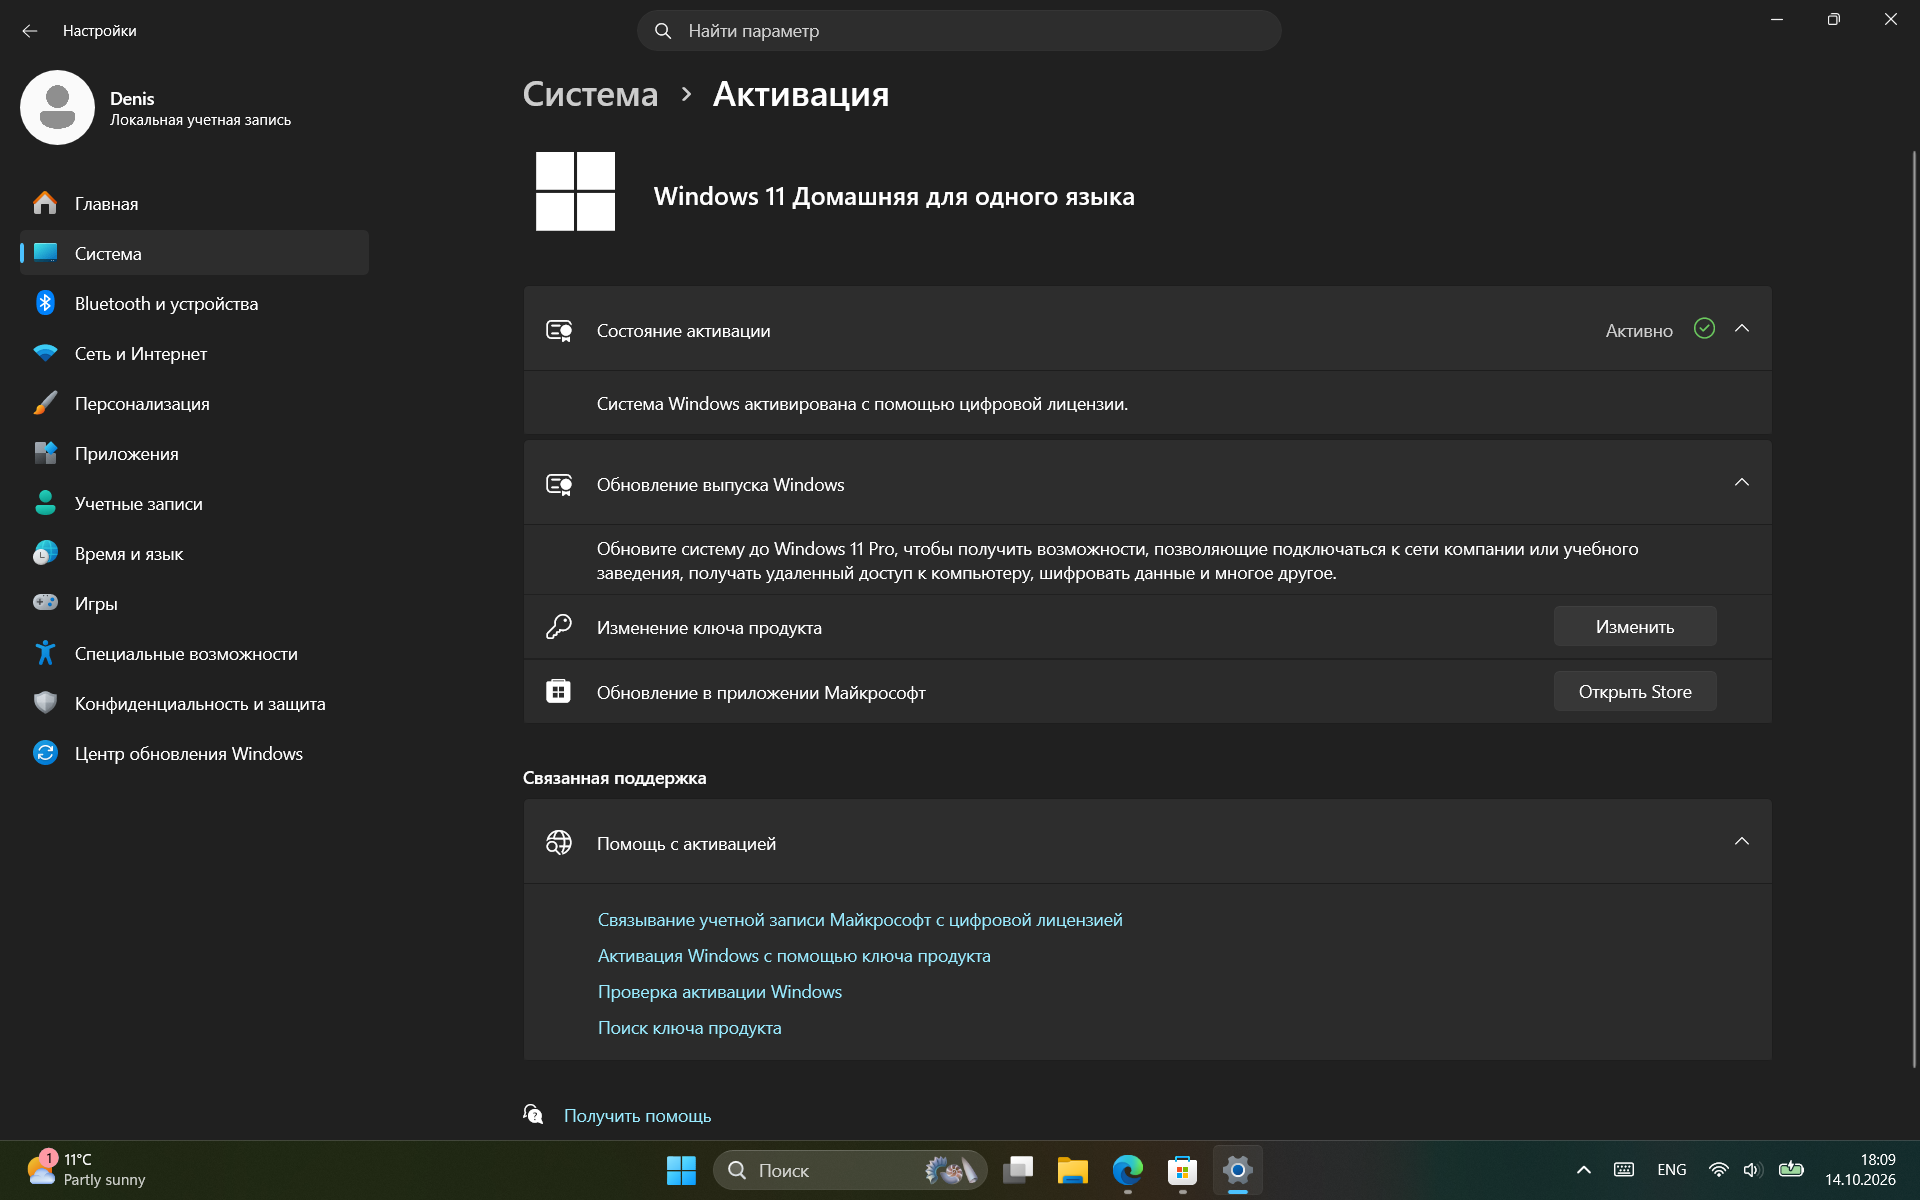Click the Получить помощь link
Screen dimensions: 1920x1200
637,1116
